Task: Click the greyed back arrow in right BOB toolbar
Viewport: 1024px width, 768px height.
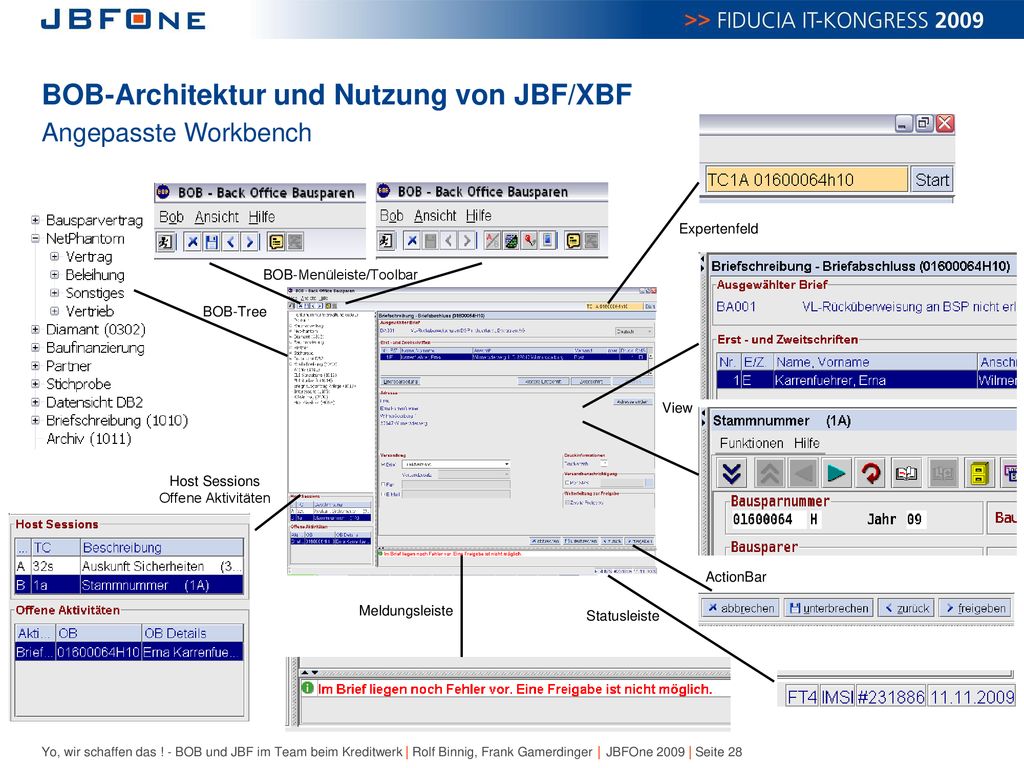Action: [x=449, y=241]
